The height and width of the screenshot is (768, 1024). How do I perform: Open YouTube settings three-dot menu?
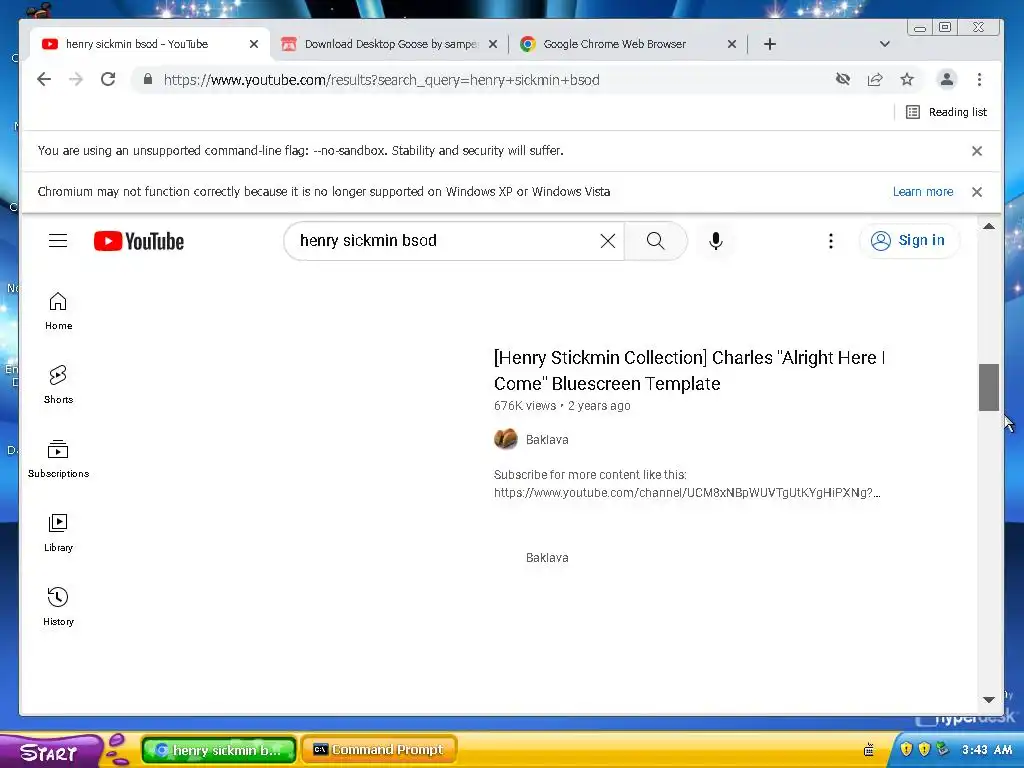click(x=831, y=241)
